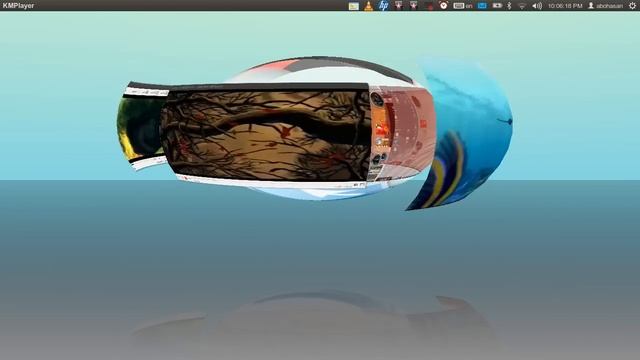Open the Wi-Fi network indicator

click(522, 6)
